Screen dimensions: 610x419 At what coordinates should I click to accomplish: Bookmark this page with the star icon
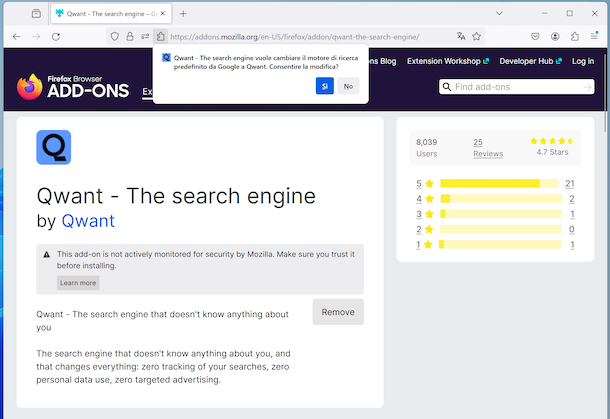476,37
